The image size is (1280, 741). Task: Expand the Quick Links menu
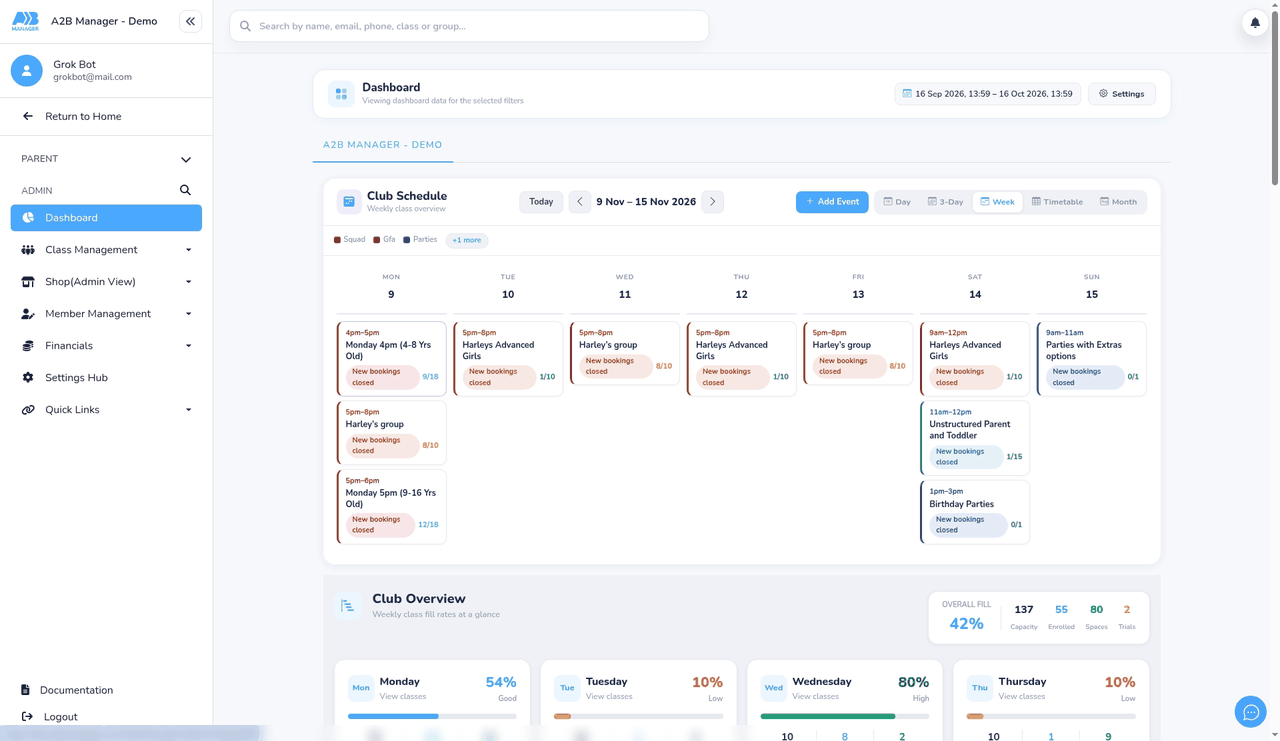106,410
